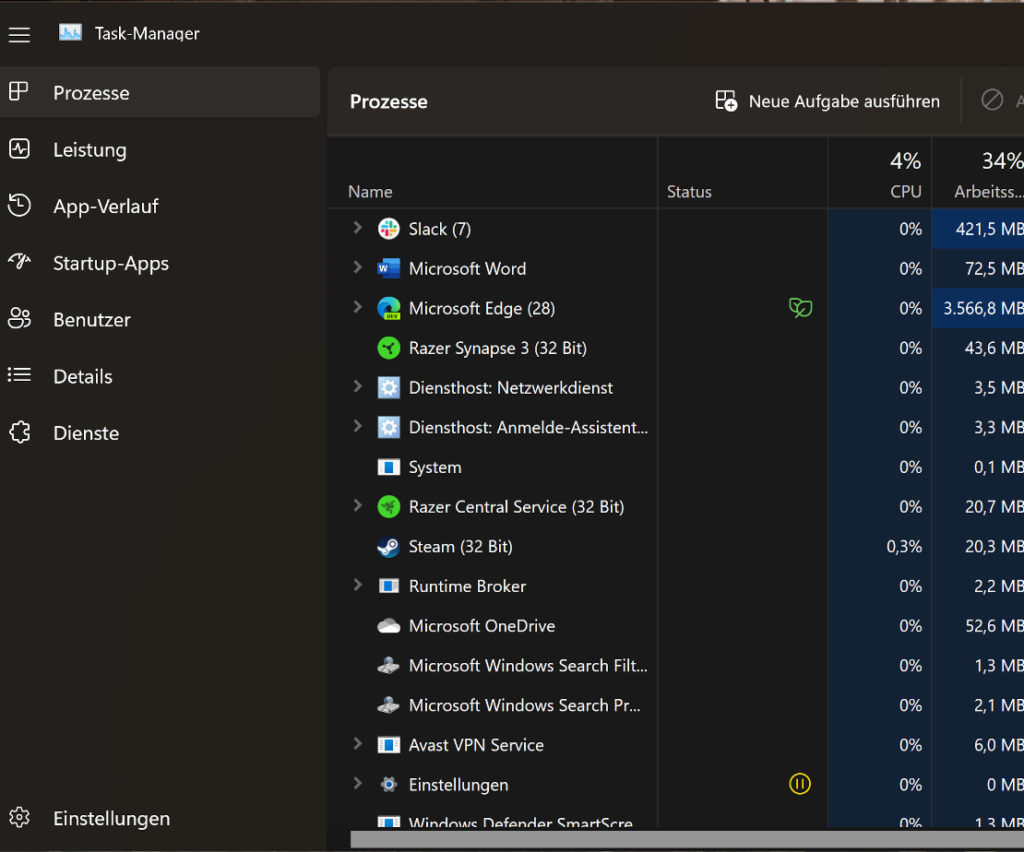Expand the Microsoft Edge (28) group
Image resolution: width=1024 pixels, height=852 pixels.
pos(357,308)
